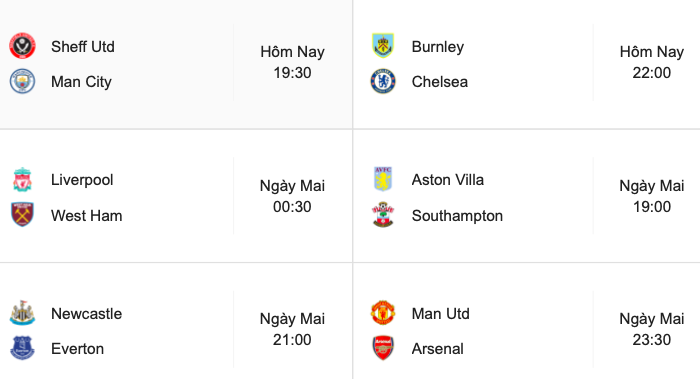Open the Sheff Utd match at Hôm Nay 19:30
This screenshot has width=700, height=379.
176,64
